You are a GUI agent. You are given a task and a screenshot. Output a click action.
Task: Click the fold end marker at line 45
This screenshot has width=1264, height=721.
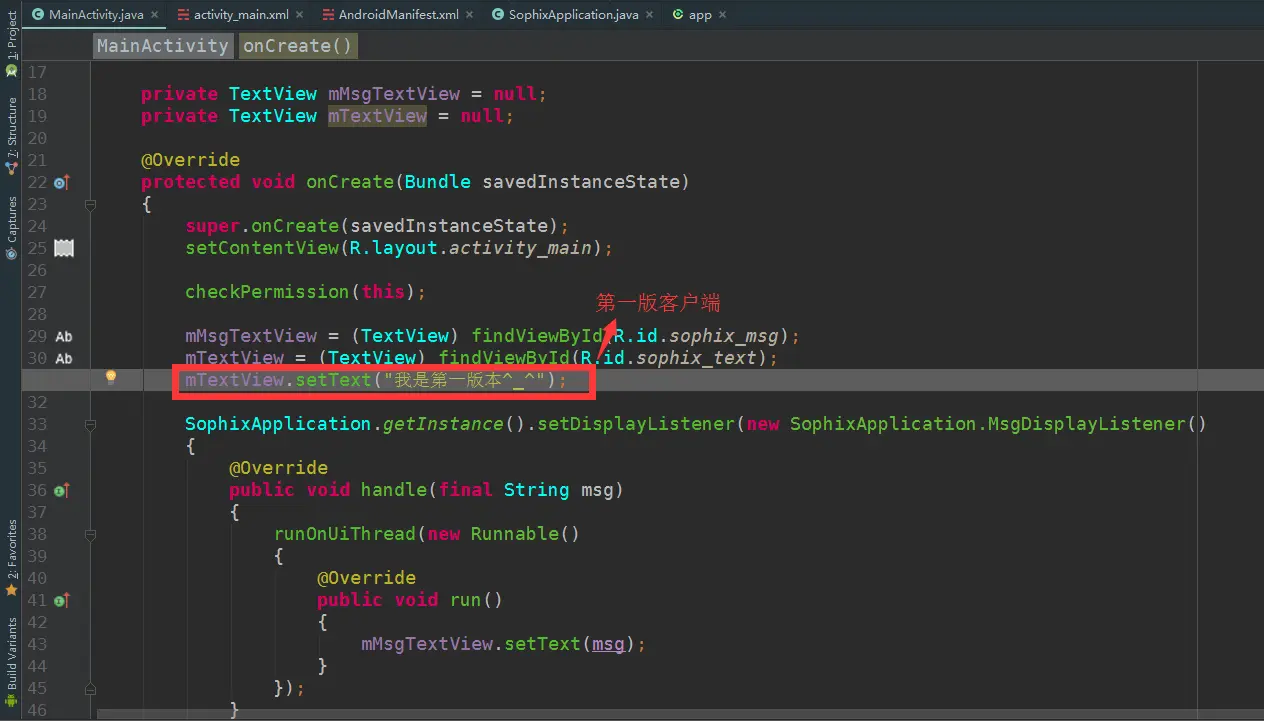90,688
